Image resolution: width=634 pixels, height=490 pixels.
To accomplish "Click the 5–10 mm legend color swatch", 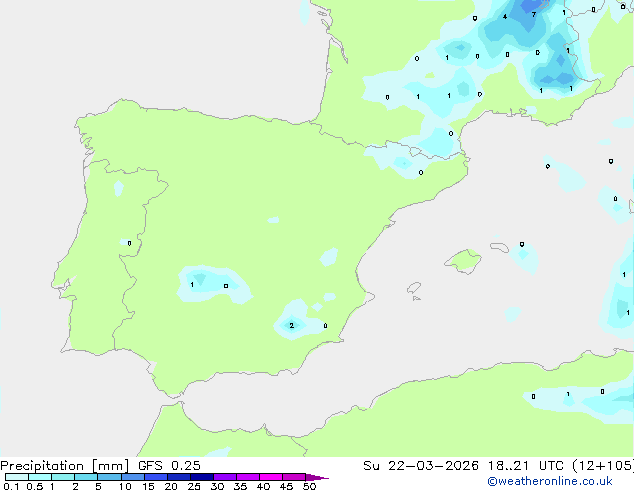I will coord(109,477).
